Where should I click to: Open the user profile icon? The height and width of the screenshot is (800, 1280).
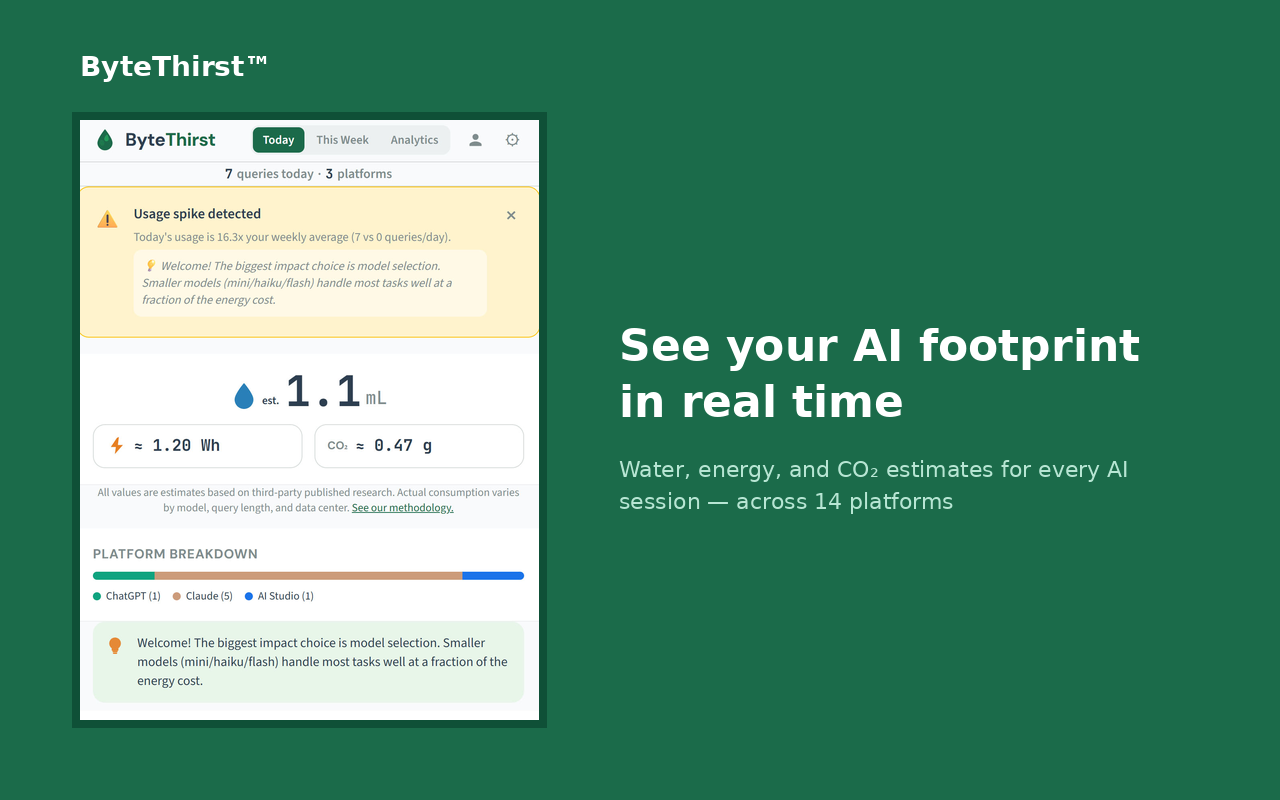tap(476, 140)
